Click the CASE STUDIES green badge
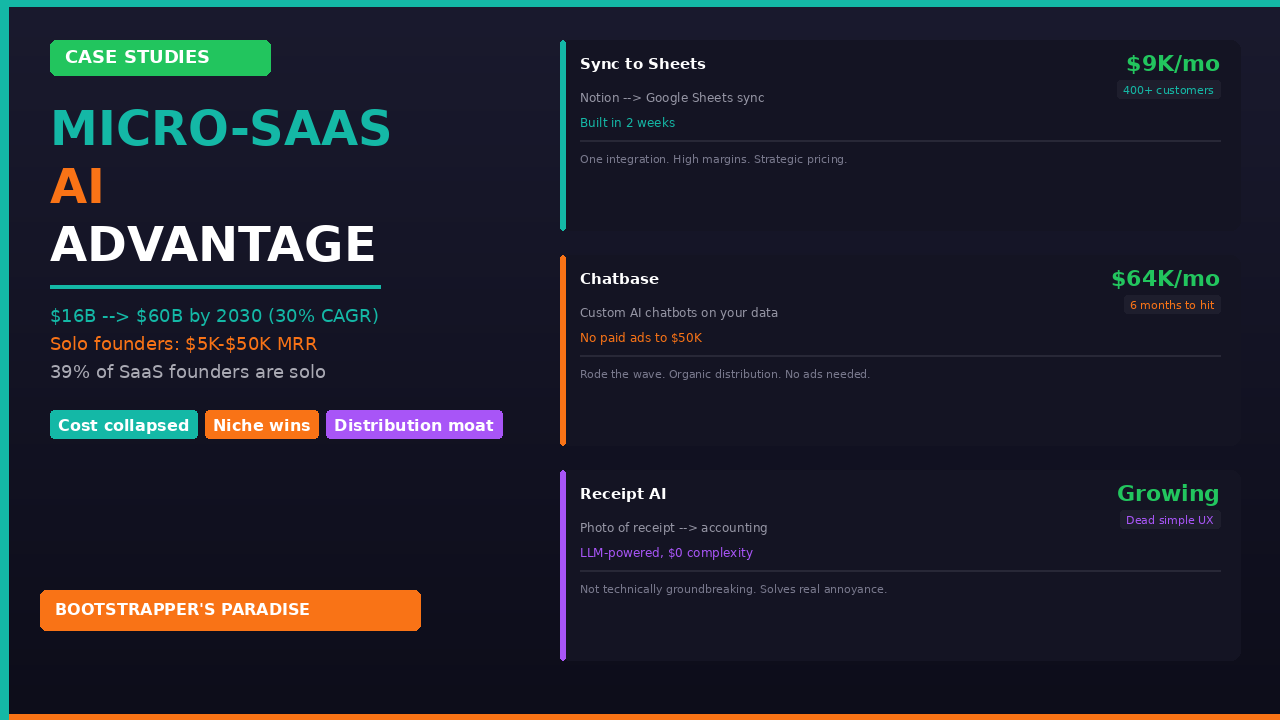 [160, 58]
